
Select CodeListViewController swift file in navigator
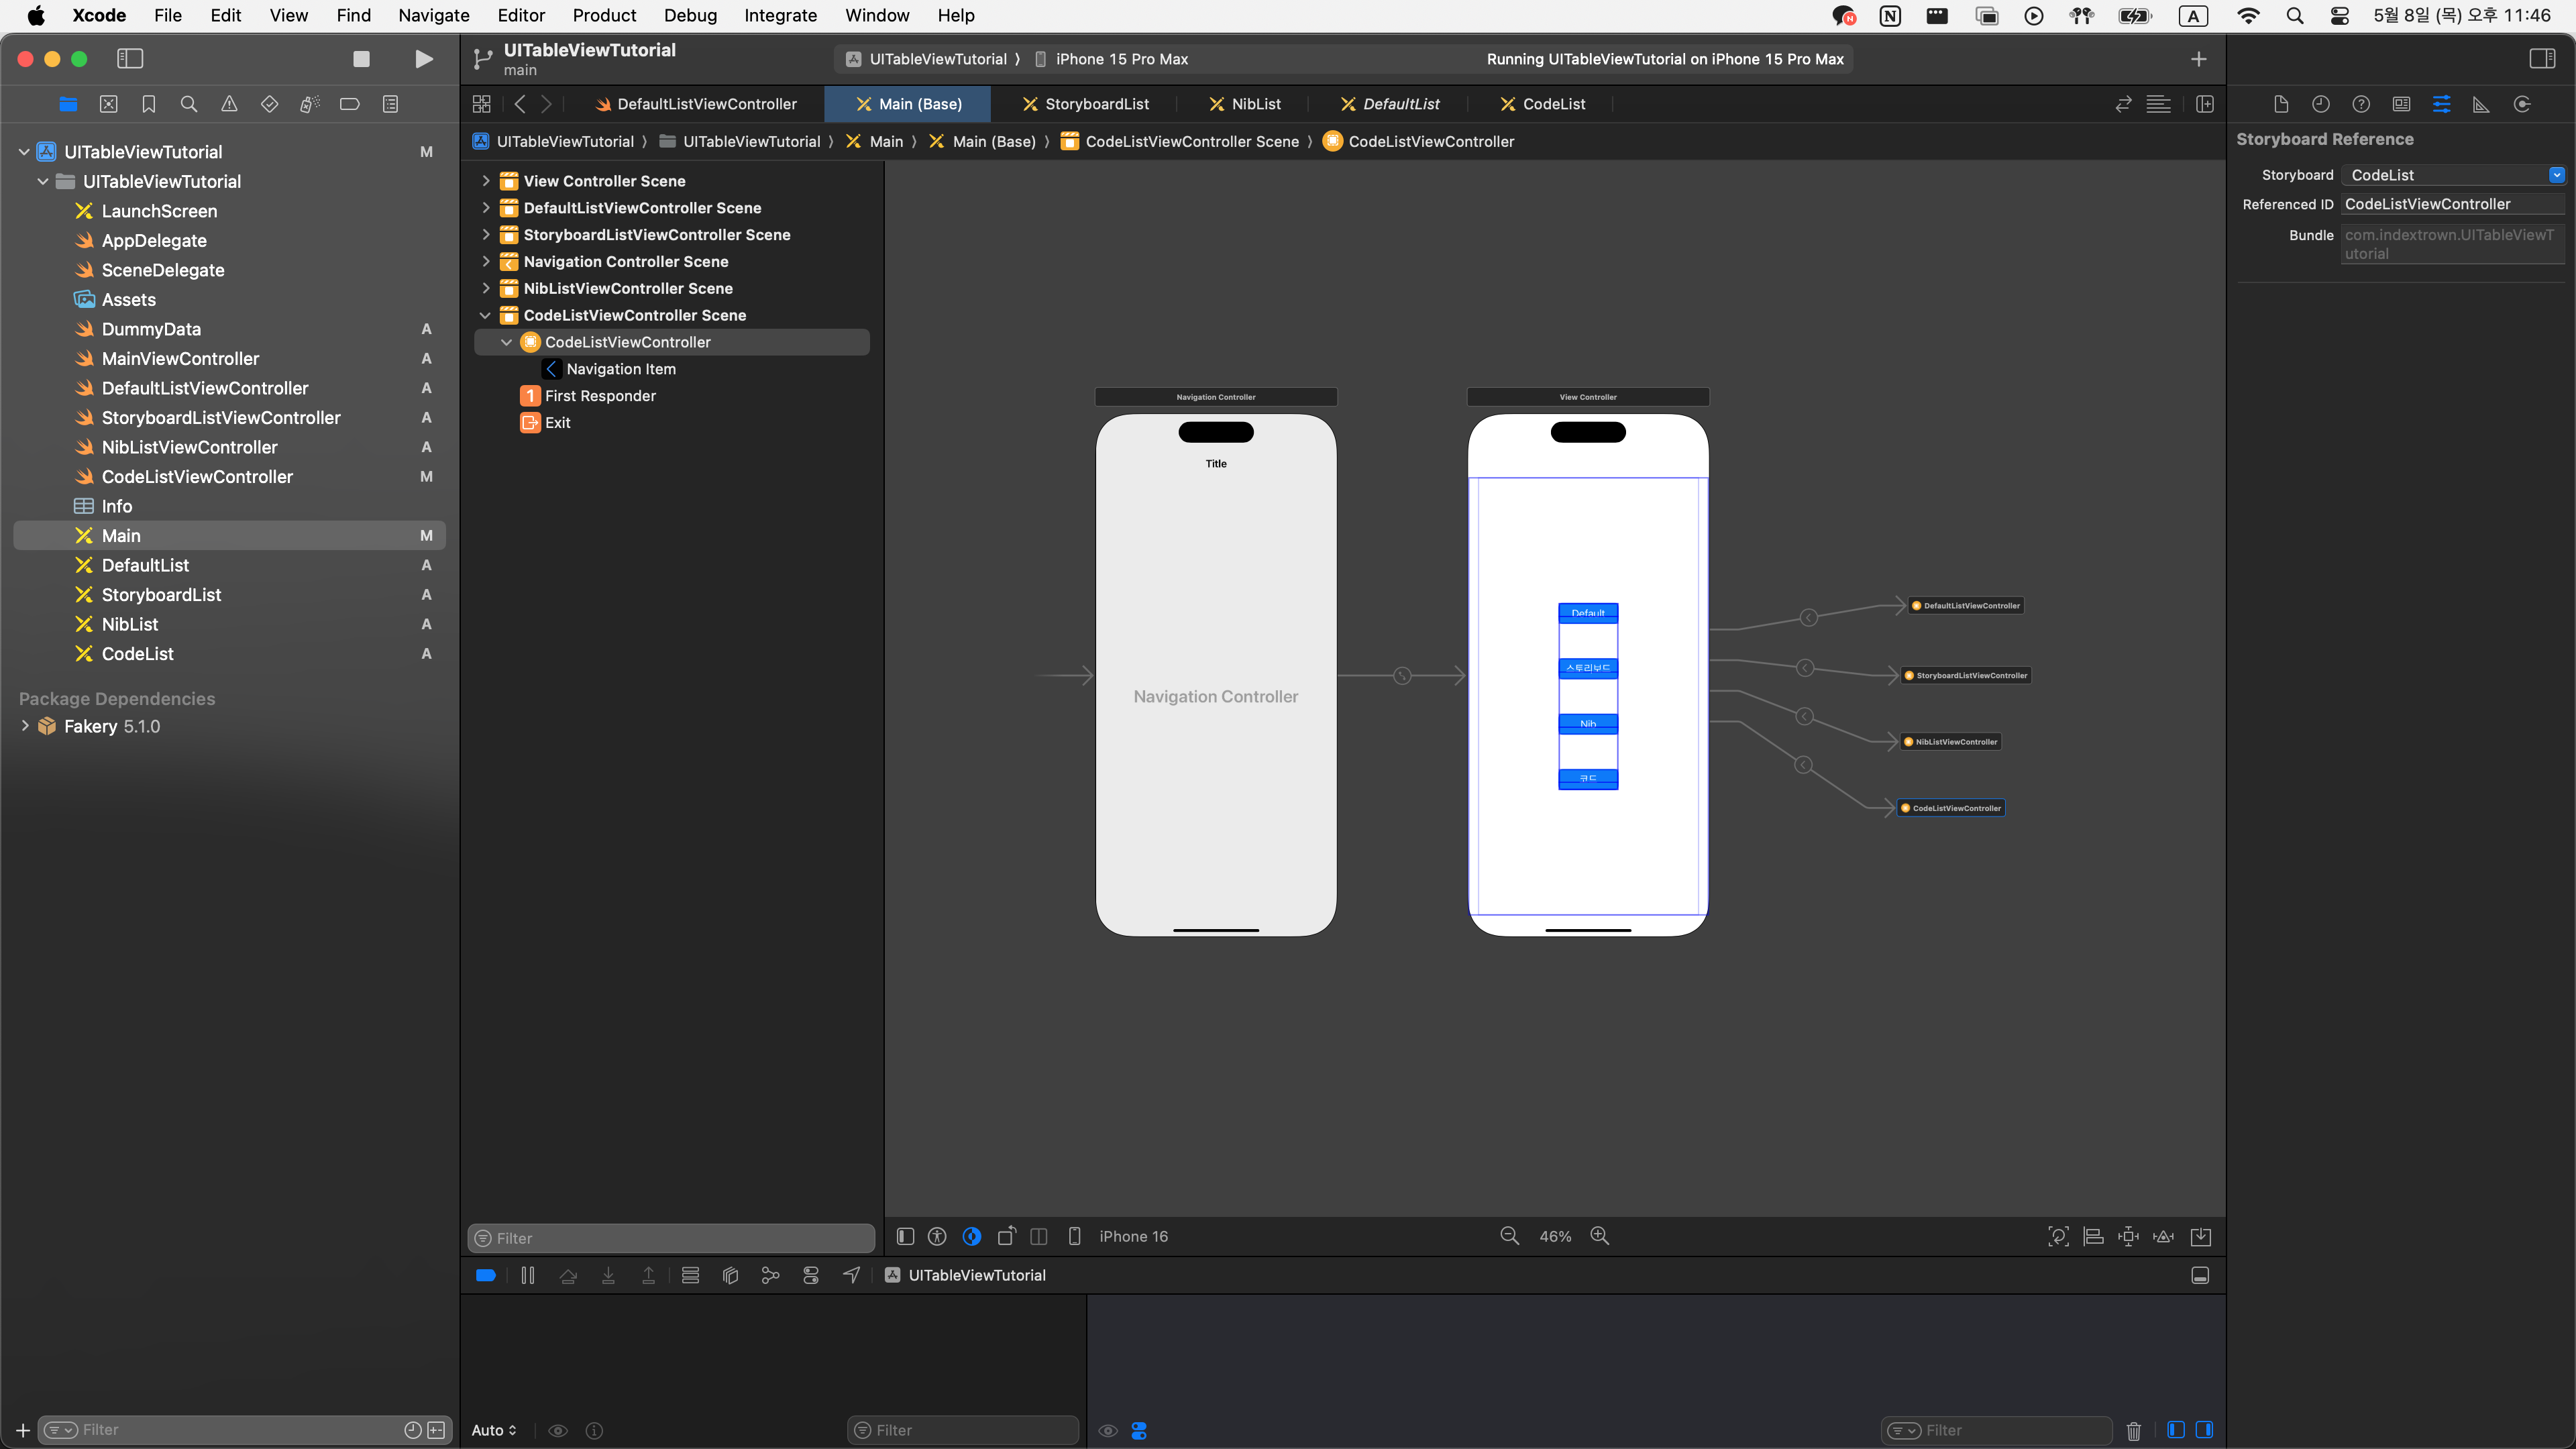[x=197, y=477]
